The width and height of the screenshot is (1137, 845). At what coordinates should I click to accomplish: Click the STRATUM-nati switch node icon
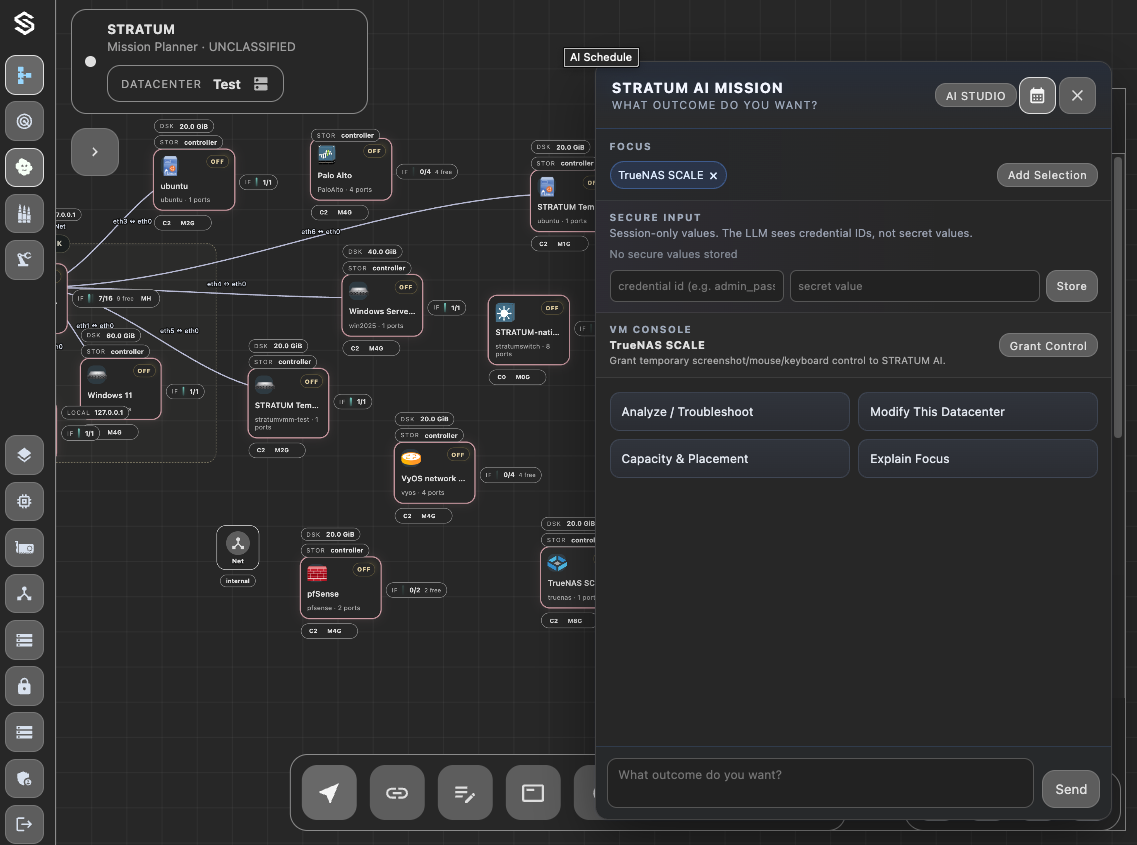click(x=505, y=313)
